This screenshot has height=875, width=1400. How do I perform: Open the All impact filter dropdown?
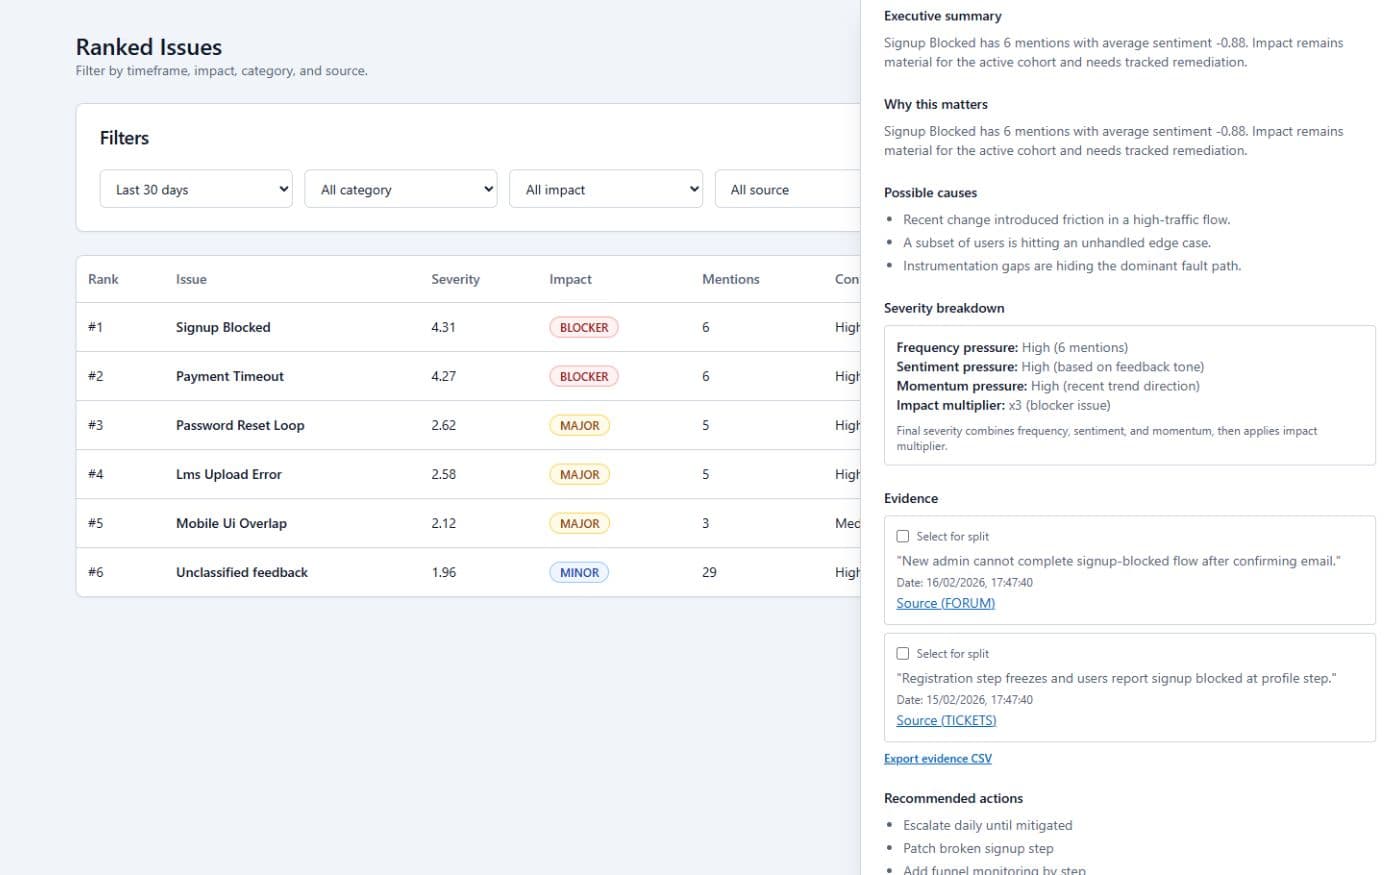[x=605, y=189]
